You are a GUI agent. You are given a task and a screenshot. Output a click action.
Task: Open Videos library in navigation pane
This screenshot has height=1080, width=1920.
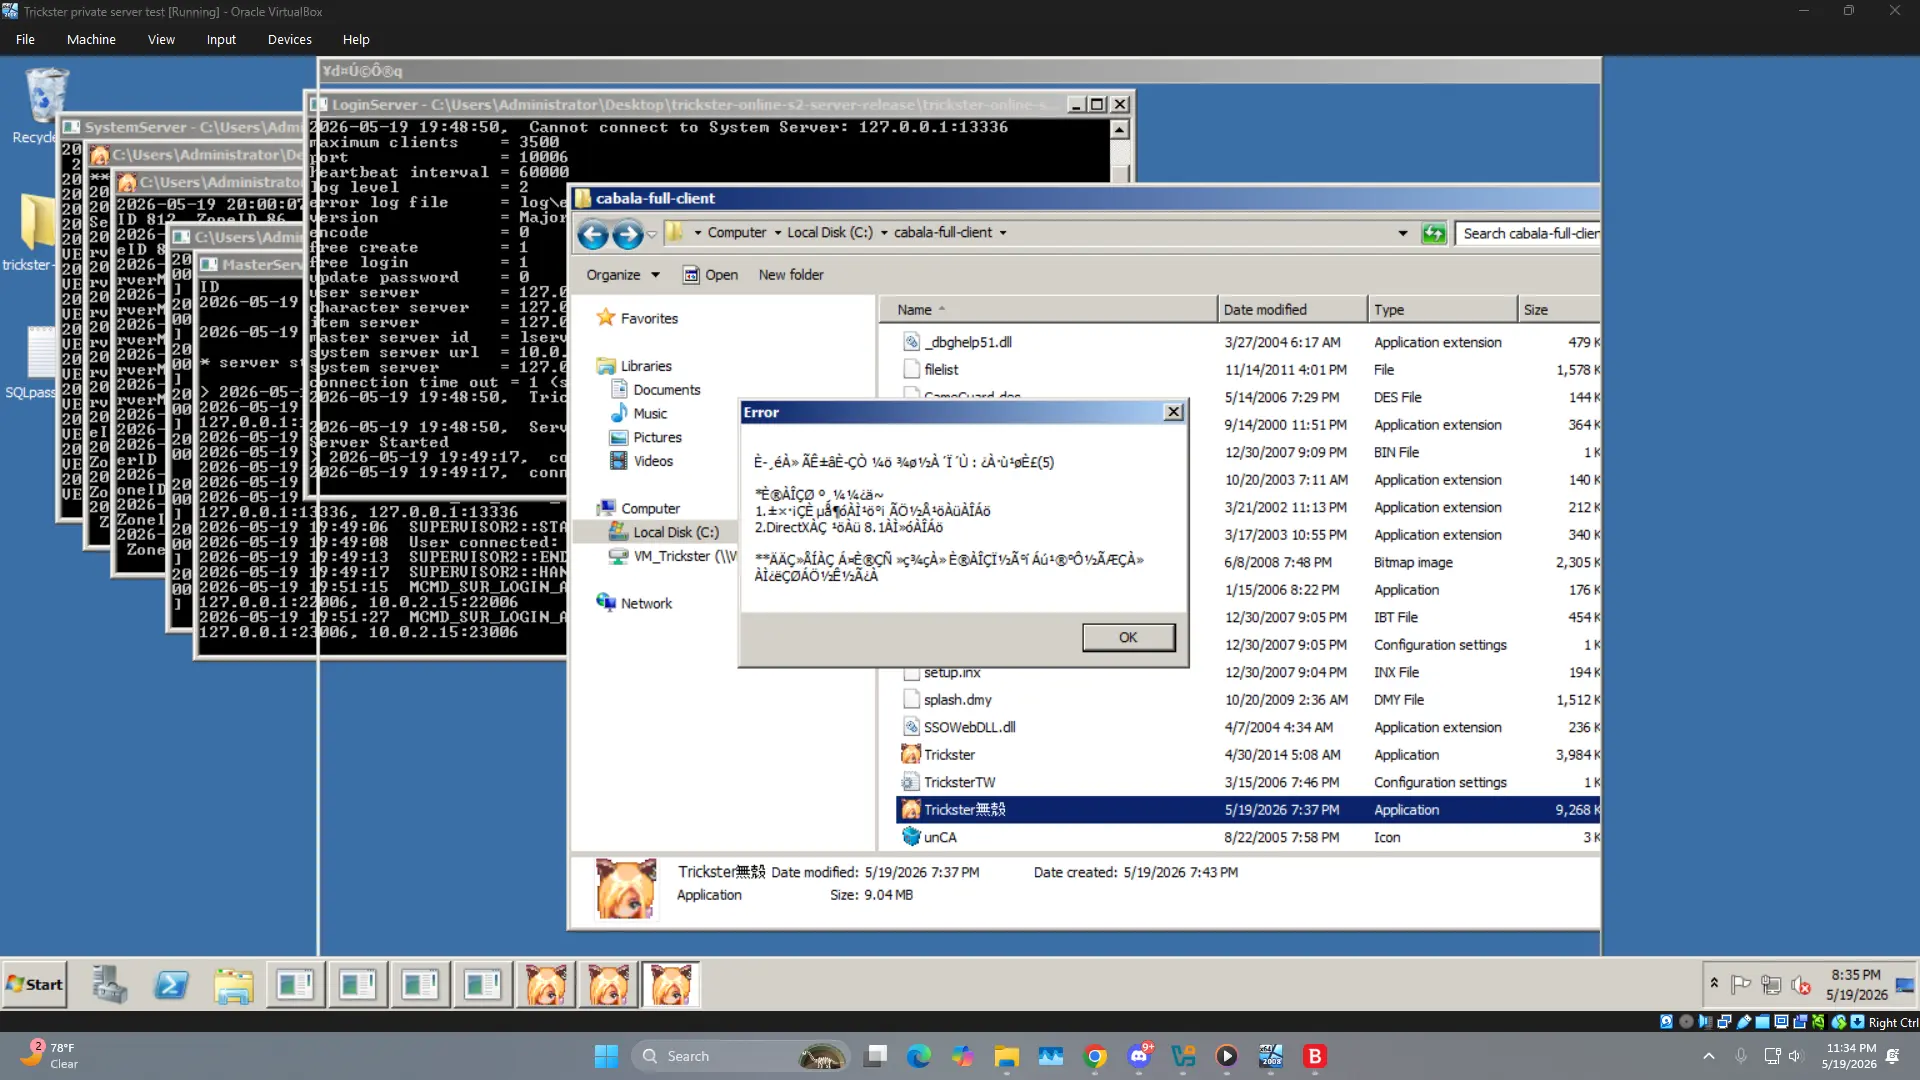click(641, 461)
